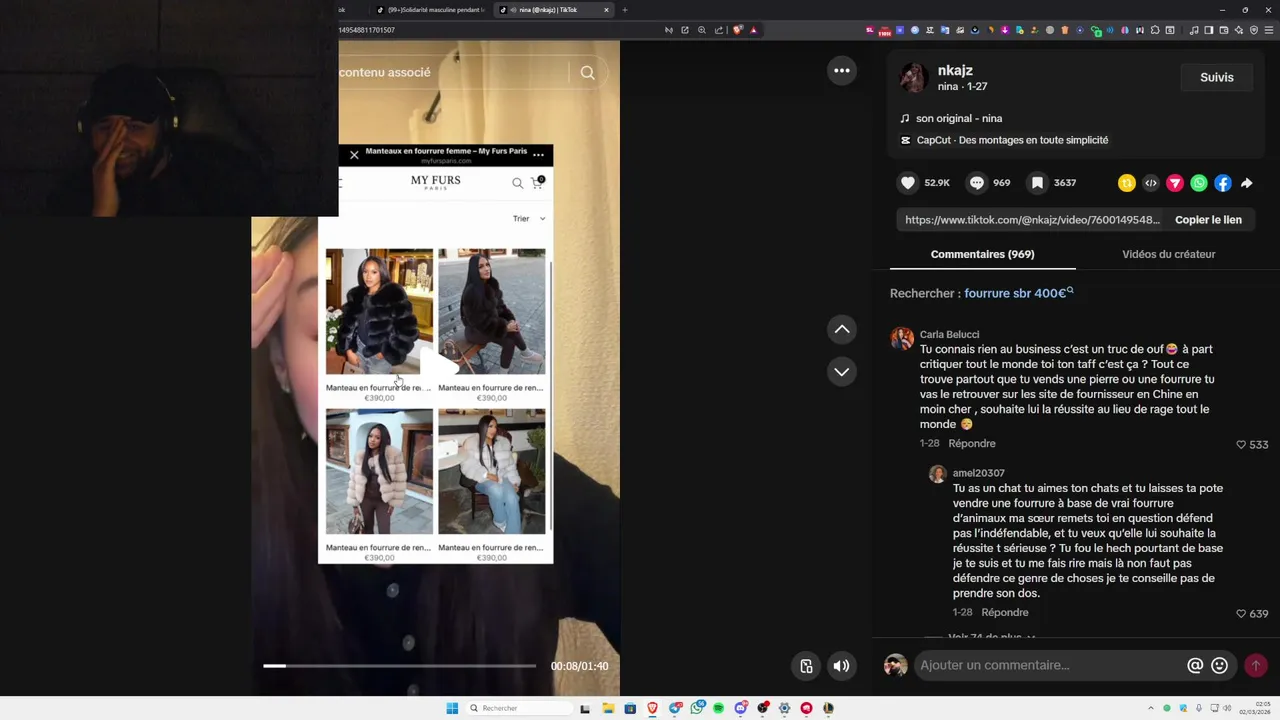Open the browser extensions puzzle icon

pos(1155,30)
